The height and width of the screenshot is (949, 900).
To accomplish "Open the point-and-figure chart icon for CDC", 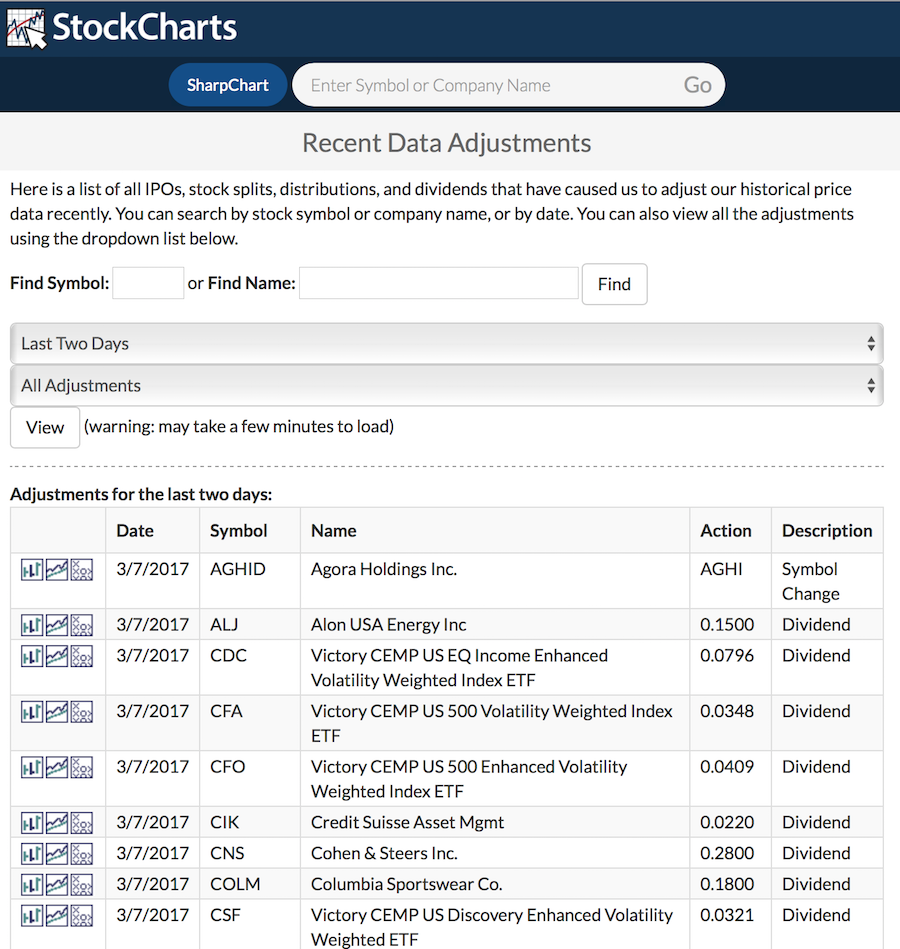I will (82, 656).
